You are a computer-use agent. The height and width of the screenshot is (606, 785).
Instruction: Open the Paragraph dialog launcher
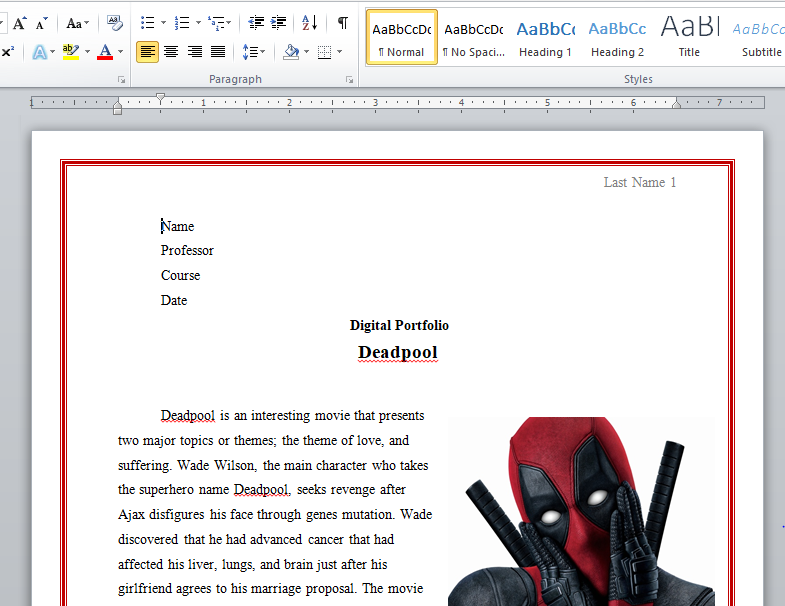[349, 80]
